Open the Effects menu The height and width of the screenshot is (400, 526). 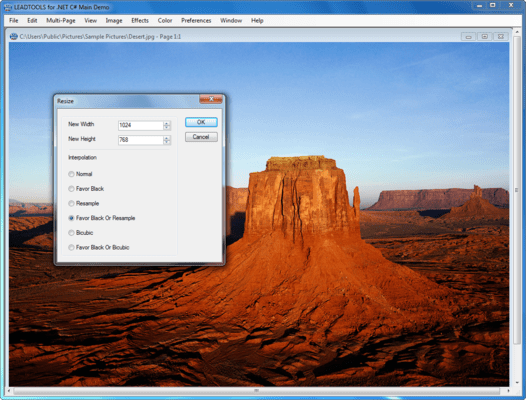point(140,20)
